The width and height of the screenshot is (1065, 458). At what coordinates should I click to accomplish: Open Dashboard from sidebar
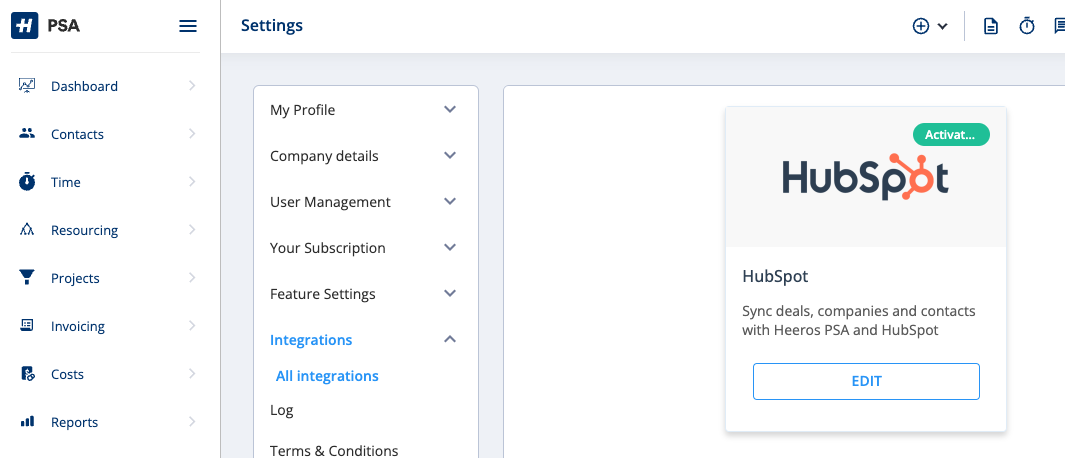point(84,86)
